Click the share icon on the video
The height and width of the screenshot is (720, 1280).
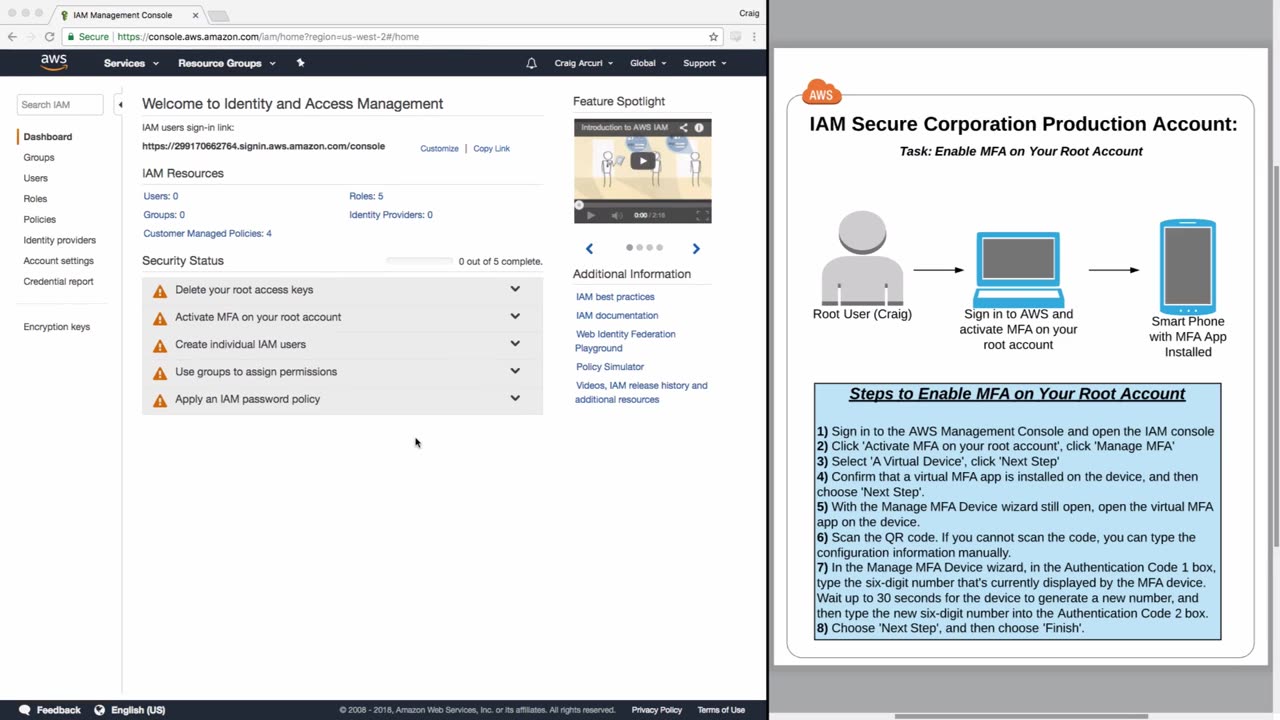coord(684,128)
